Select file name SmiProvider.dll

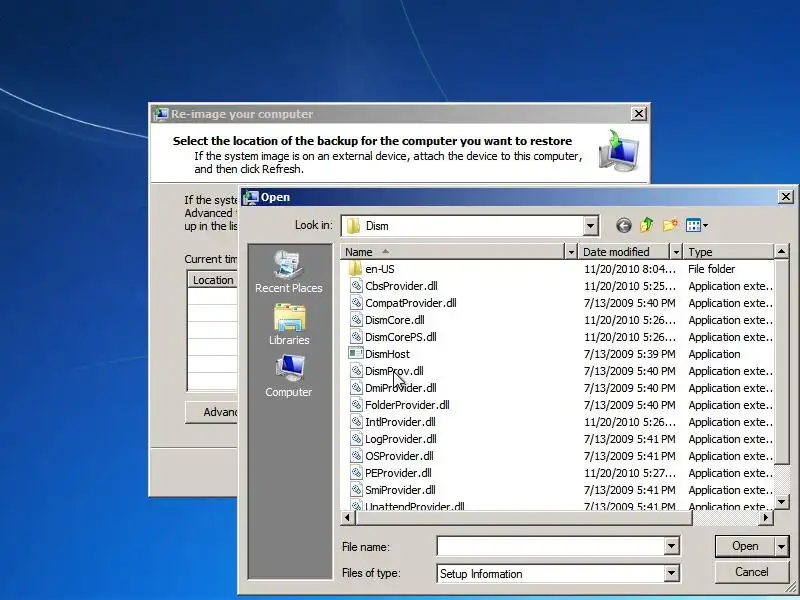pos(400,490)
